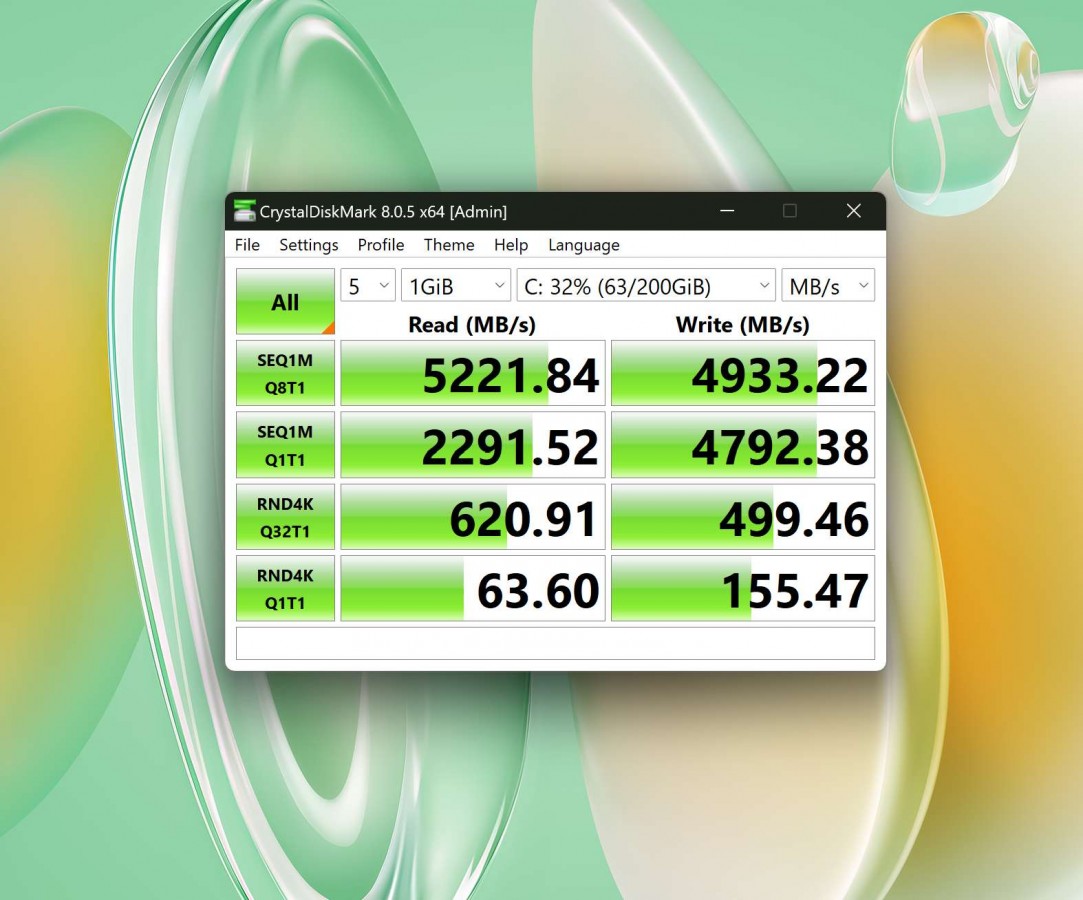This screenshot has width=1083, height=900.
Task: Expand the test count dropdown showing 5
Action: click(x=368, y=285)
